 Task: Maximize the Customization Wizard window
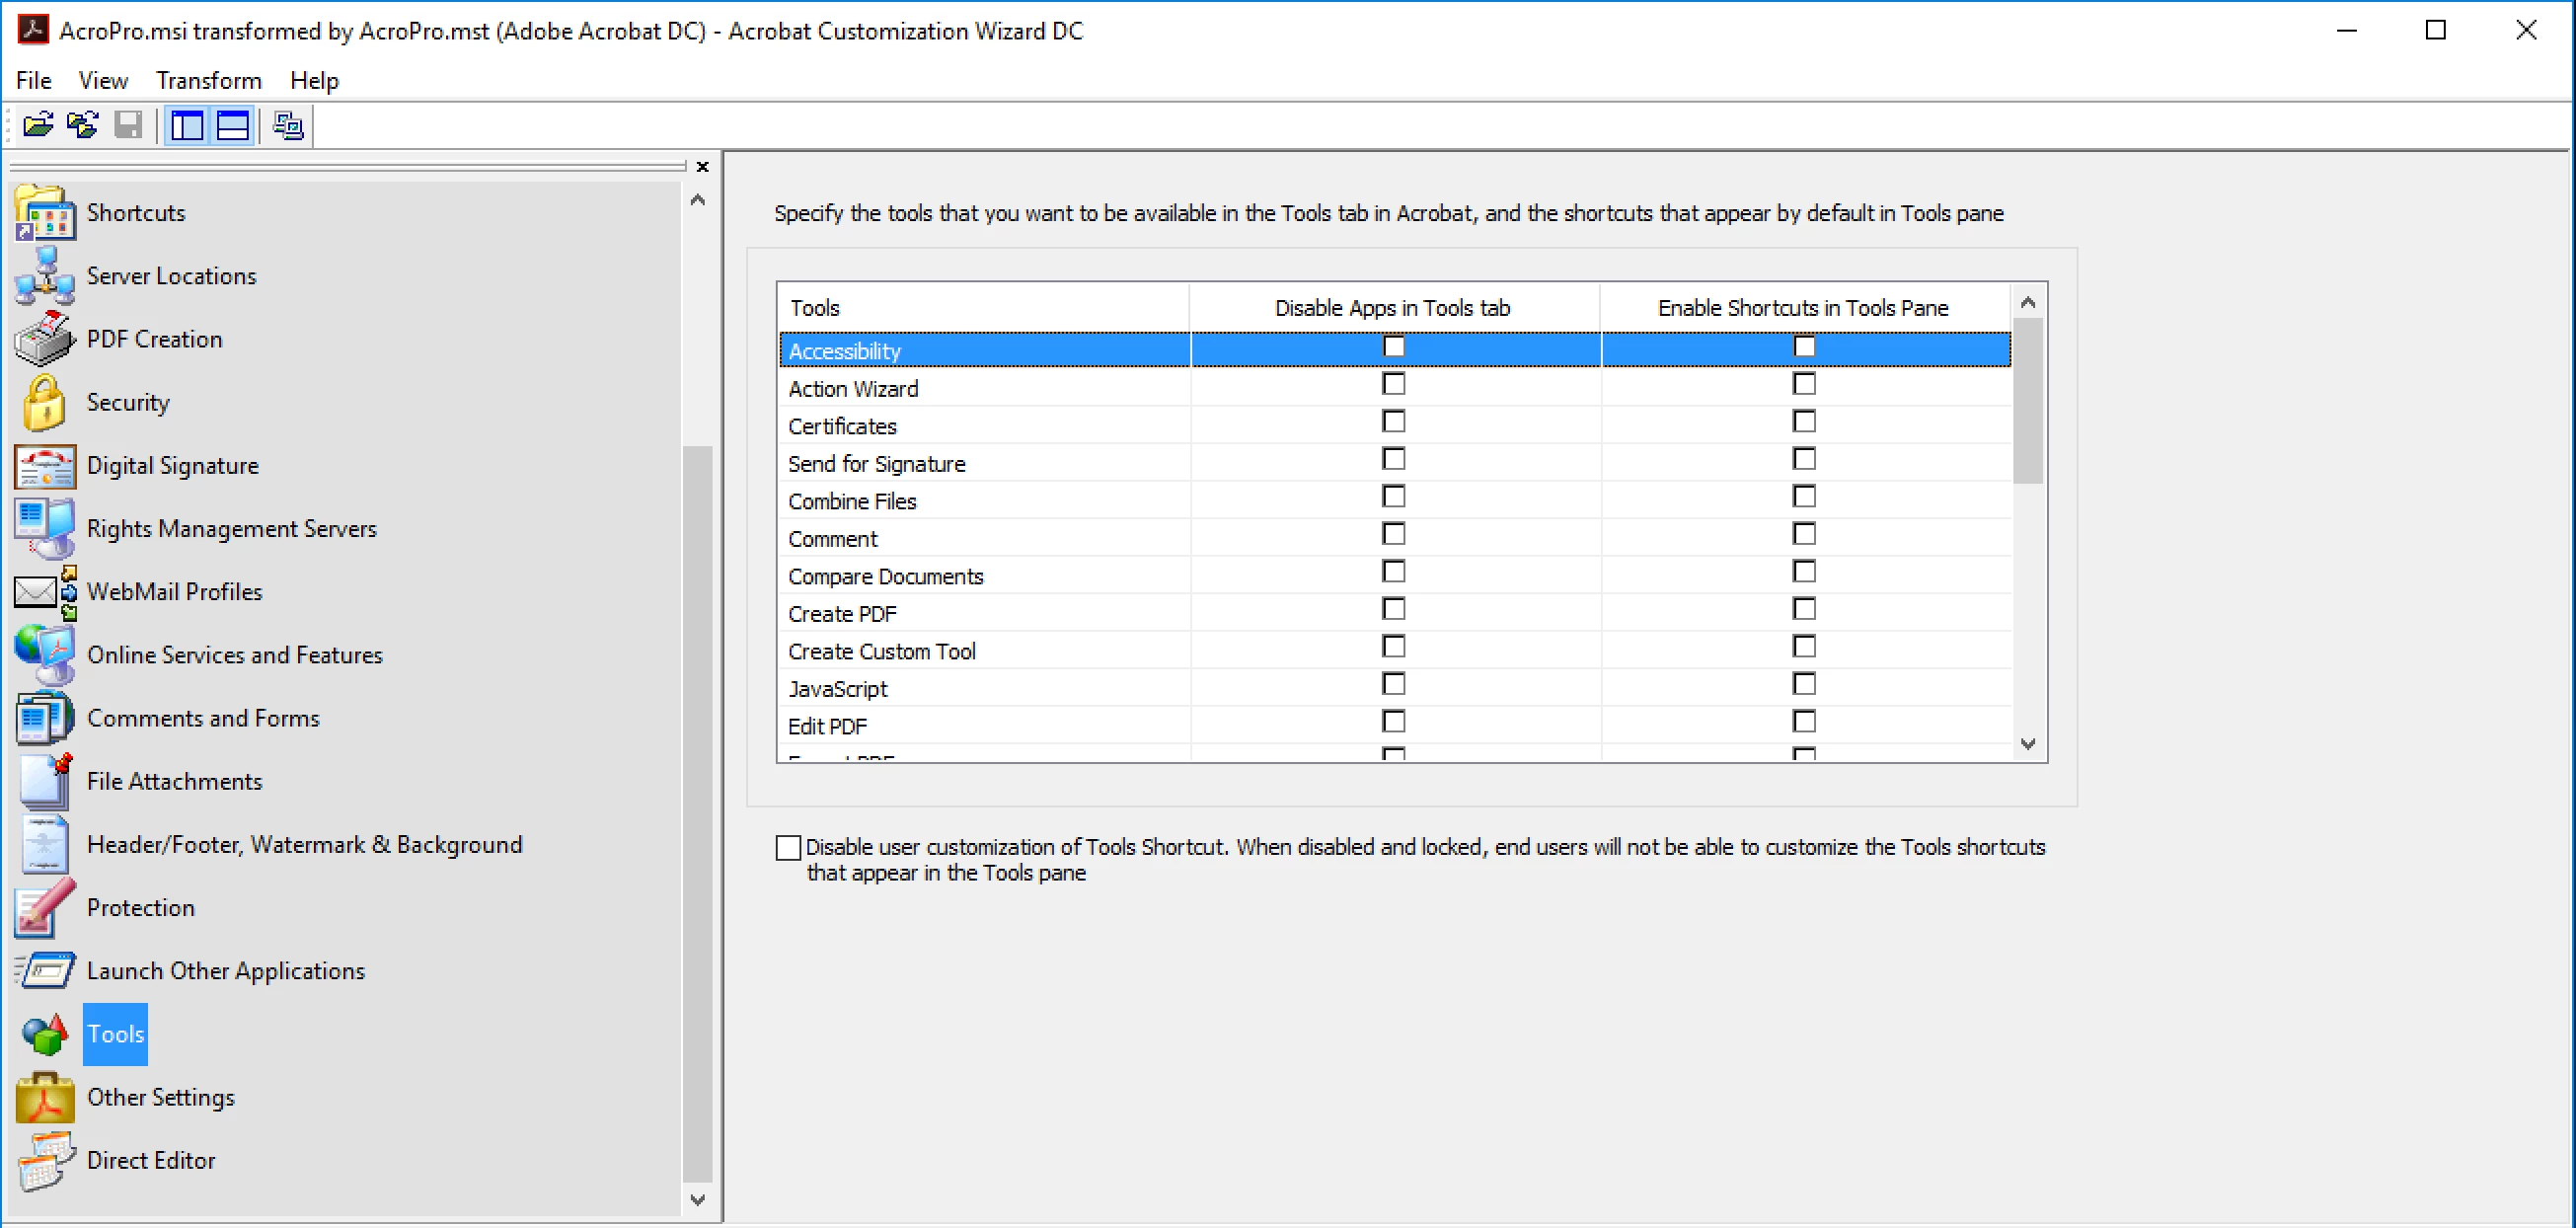coord(2436,30)
